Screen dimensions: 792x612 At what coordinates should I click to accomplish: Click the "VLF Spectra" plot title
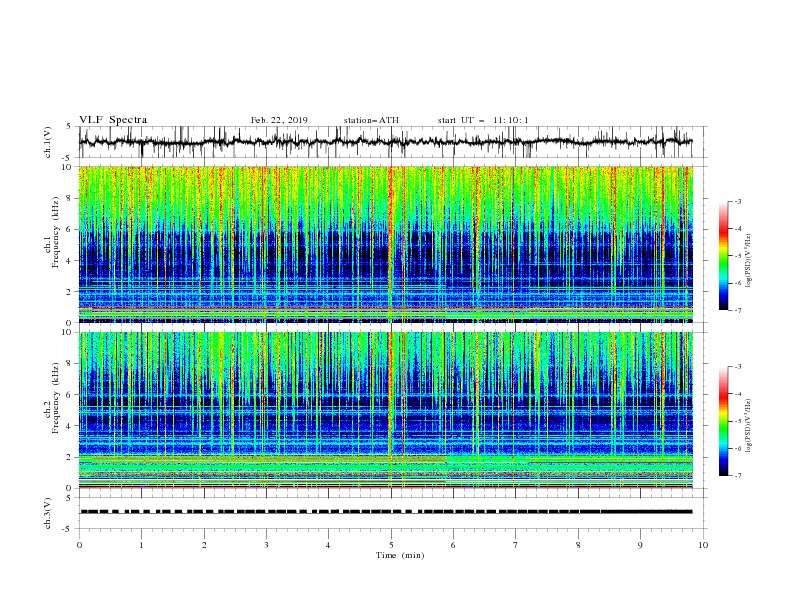[x=113, y=120]
